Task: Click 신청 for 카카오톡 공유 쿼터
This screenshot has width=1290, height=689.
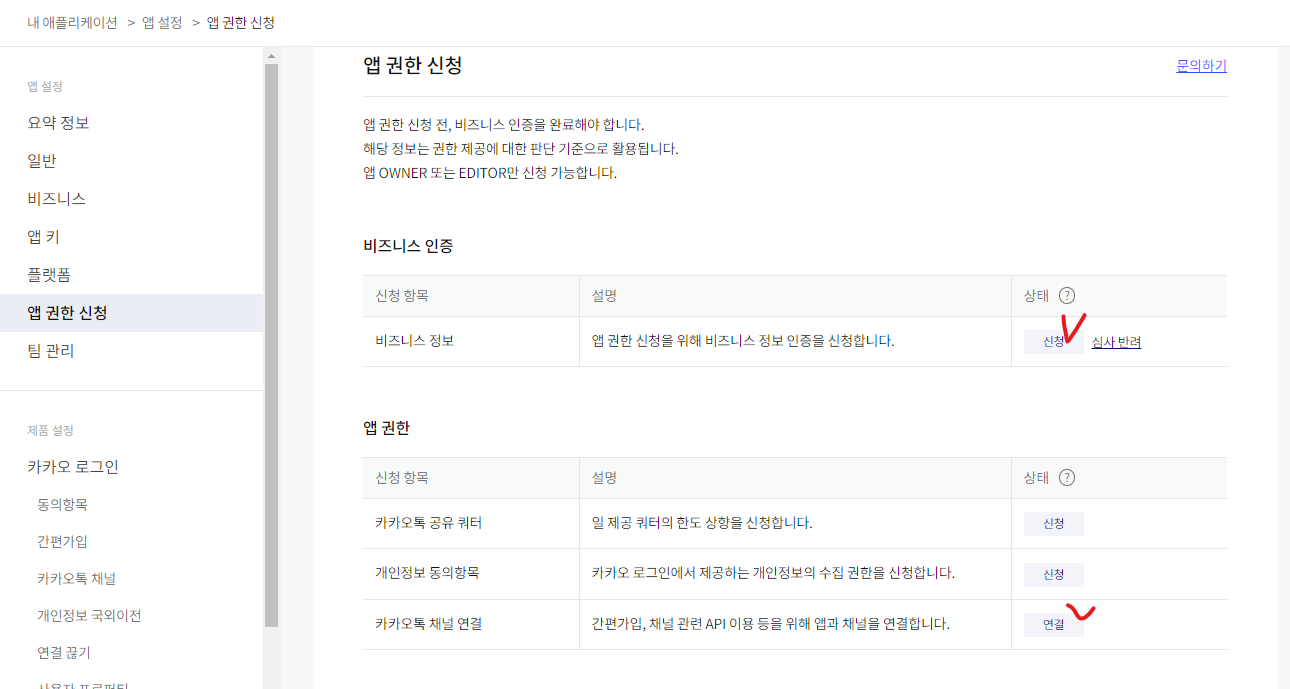Action: (1054, 524)
